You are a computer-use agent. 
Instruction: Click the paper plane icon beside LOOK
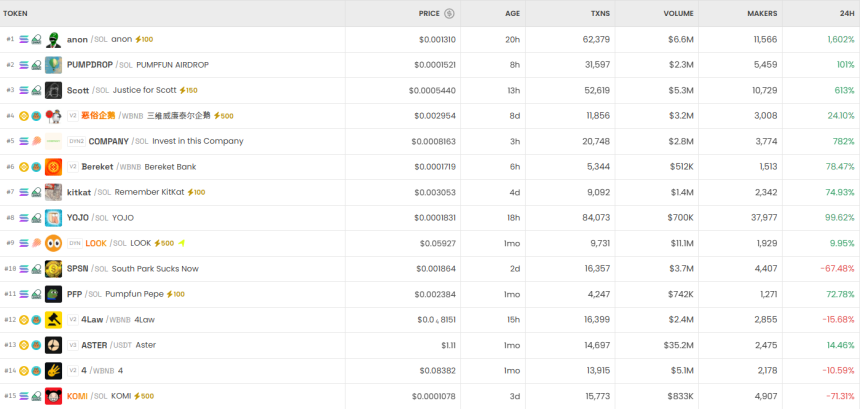click(183, 243)
